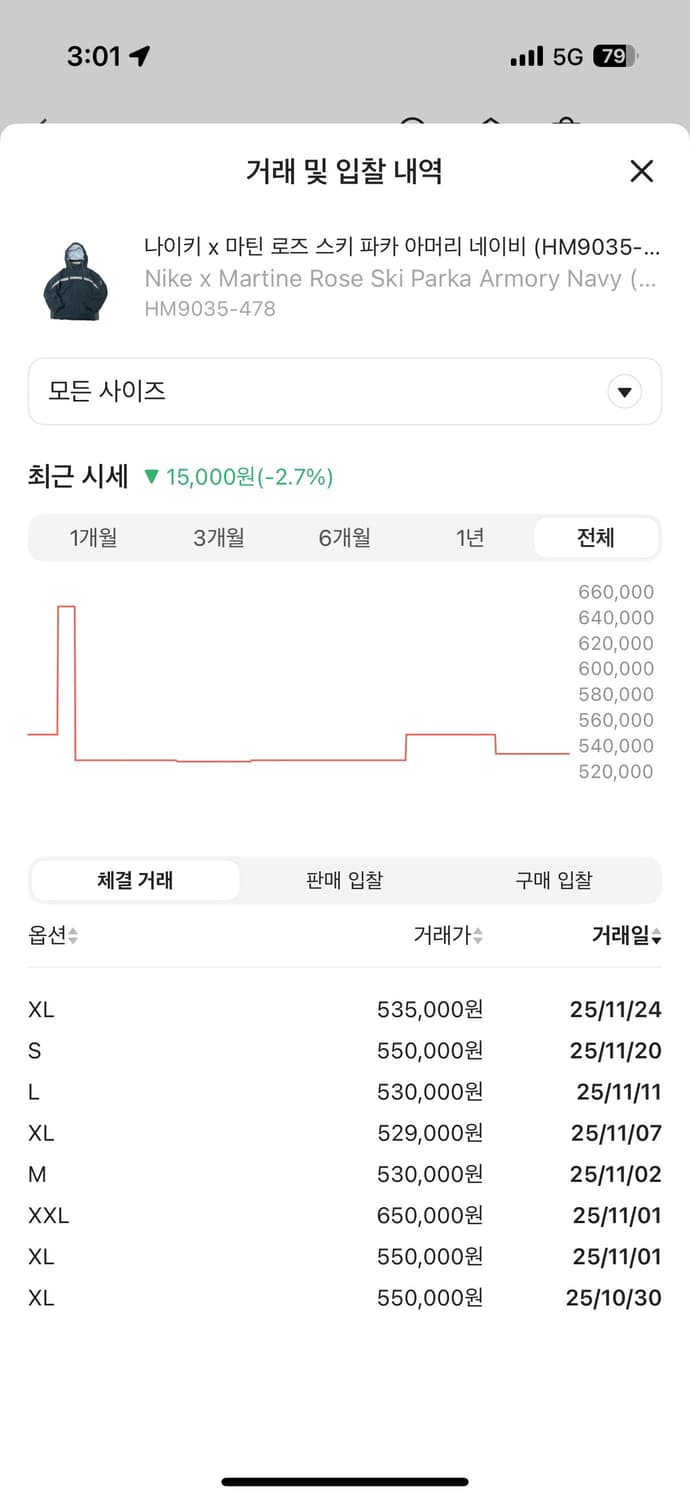Select the 1개월 chart period
Viewport: 690px width, 1500px height.
pos(95,537)
